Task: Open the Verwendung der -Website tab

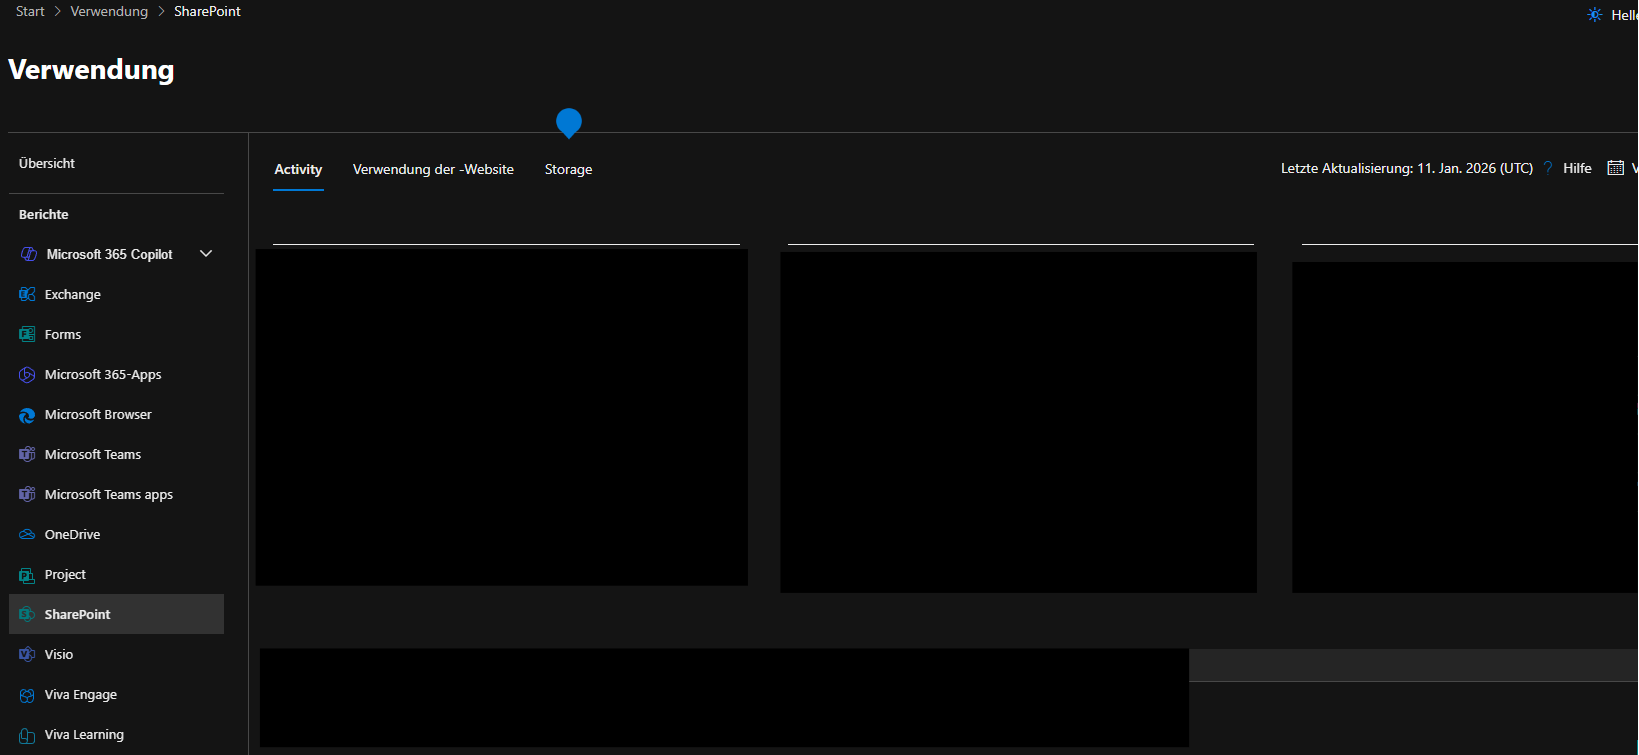Action: click(x=433, y=169)
